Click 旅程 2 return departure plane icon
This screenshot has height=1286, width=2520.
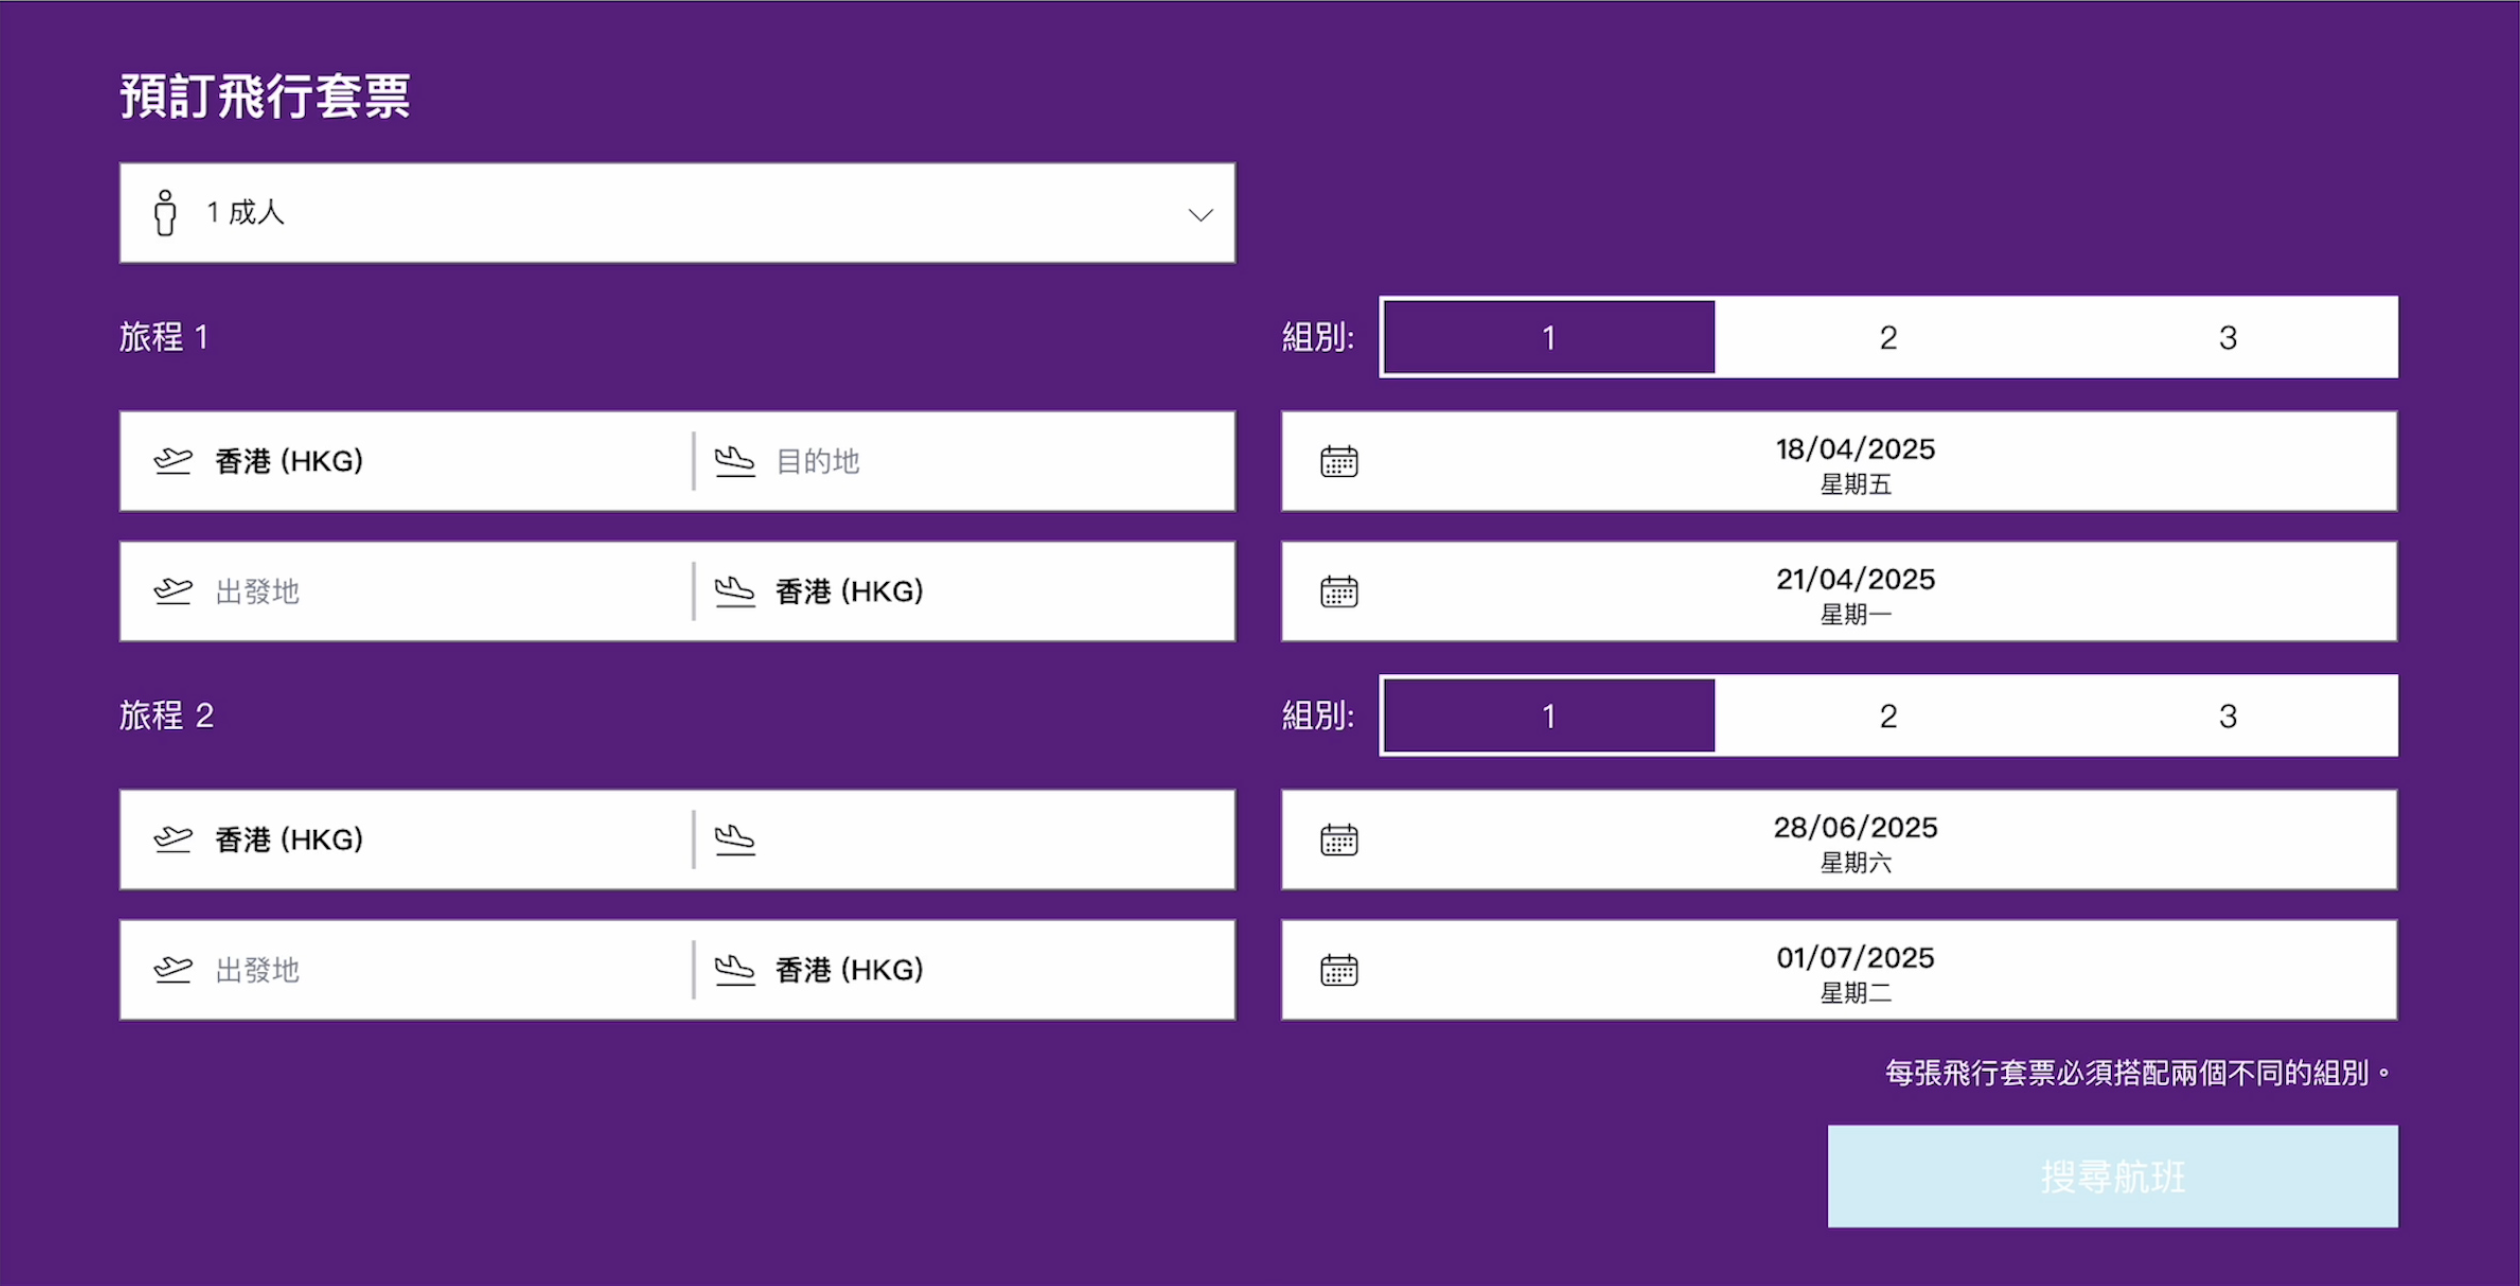(173, 970)
